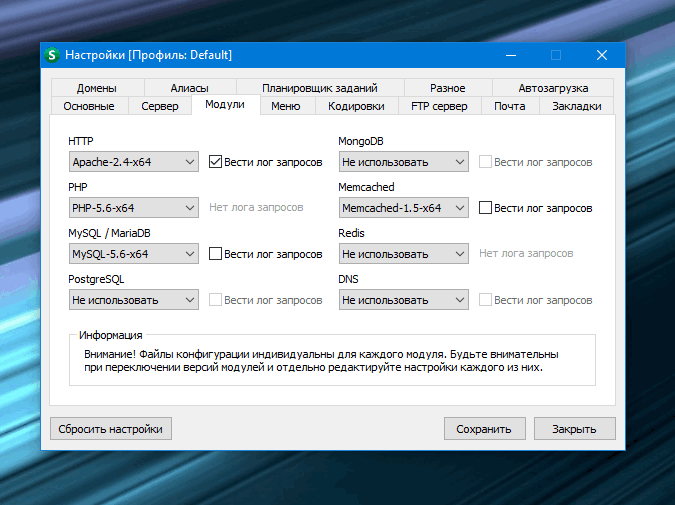Switch to the Алиасы tab
Viewport: 675px width, 505px height.
pos(189,88)
